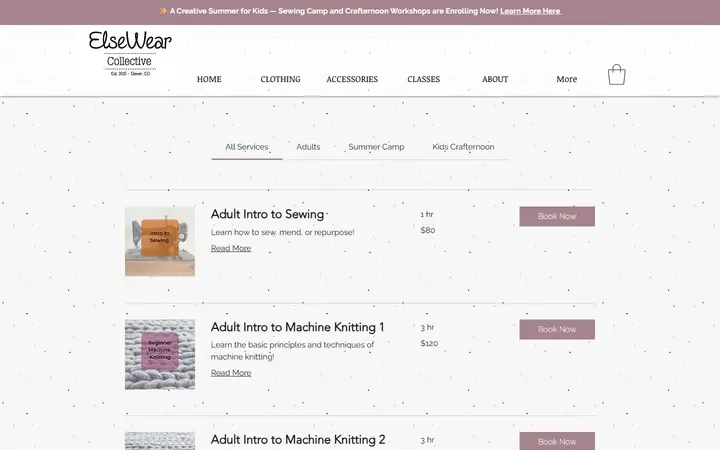Viewport: 720px width, 450px height.
Task: Book Now for Adult Intro to Machine Knitting 2
Action: point(557,441)
